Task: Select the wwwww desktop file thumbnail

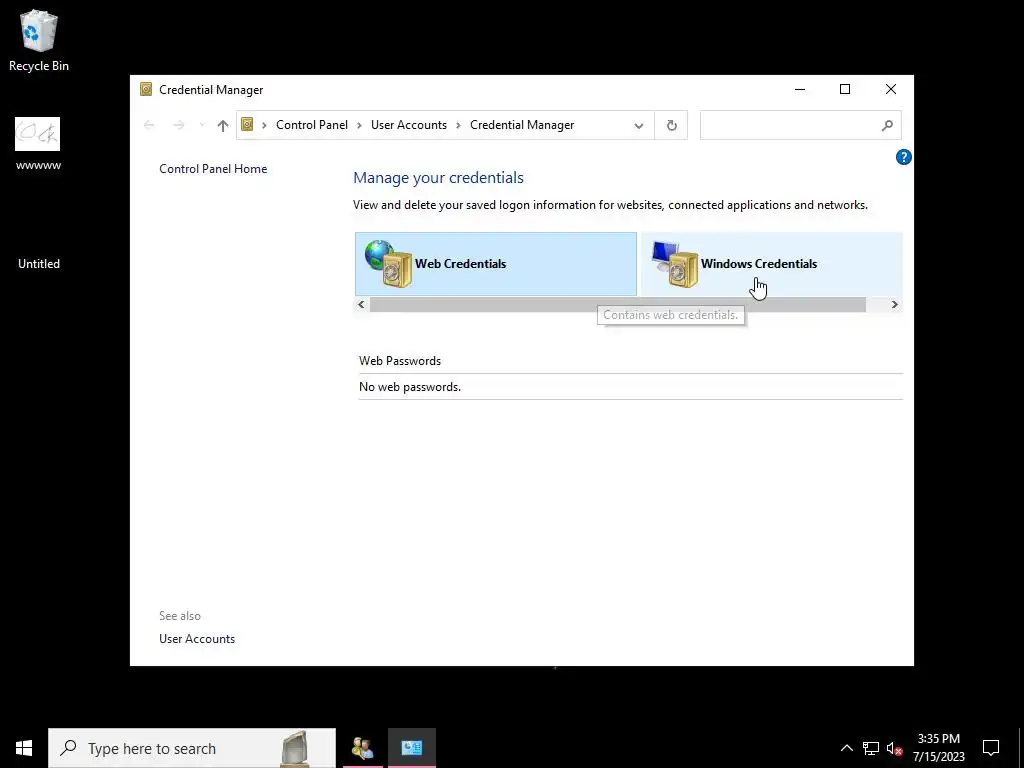Action: 38,134
